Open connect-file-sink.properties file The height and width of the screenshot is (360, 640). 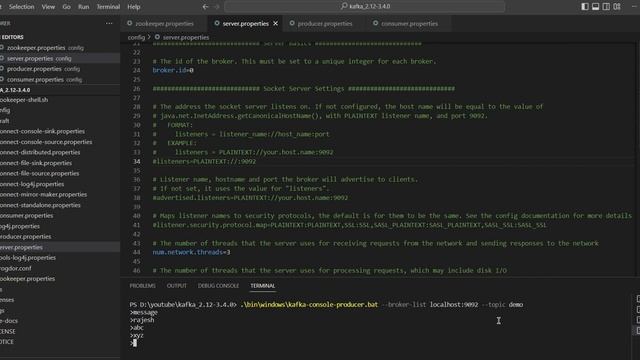pos(60,163)
